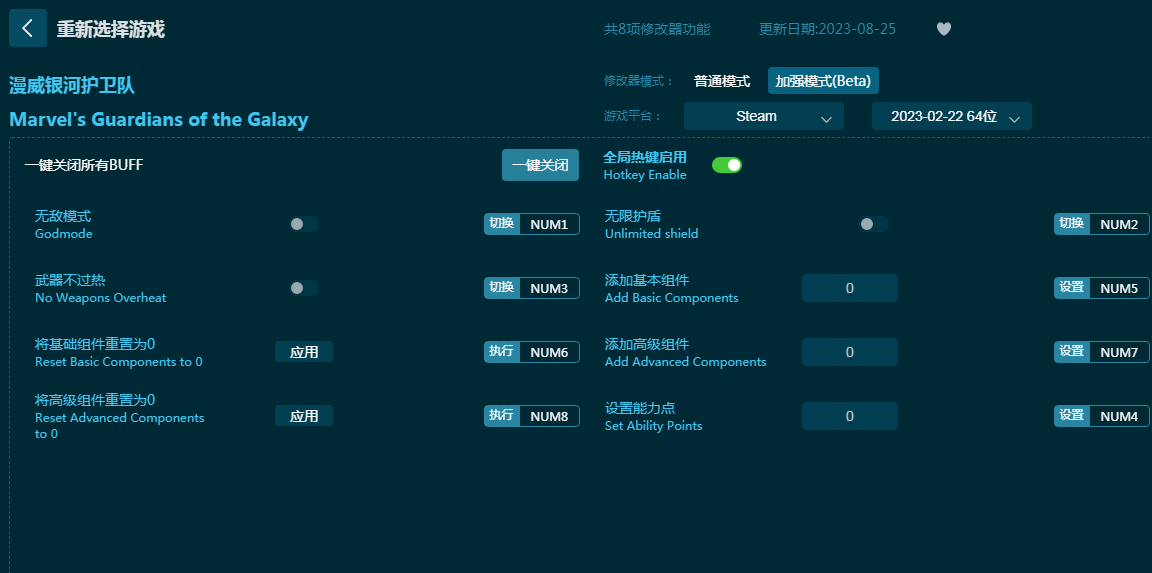Click the NUM1 hotkey for Godmode
Viewport: 1152px width, 573px height.
coord(549,224)
